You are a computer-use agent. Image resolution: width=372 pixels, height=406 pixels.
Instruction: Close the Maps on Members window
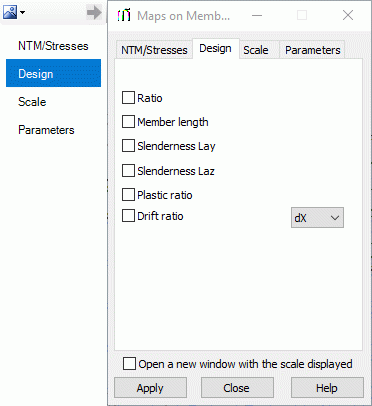[x=348, y=15]
